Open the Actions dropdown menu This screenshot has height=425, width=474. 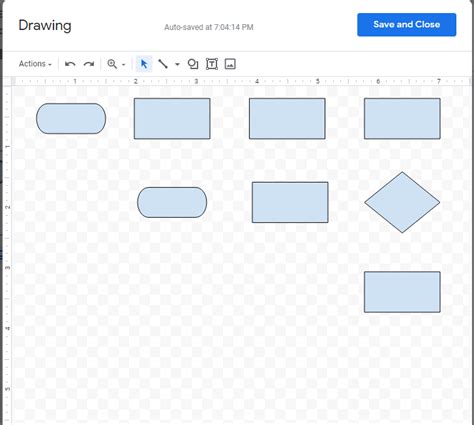(35, 64)
